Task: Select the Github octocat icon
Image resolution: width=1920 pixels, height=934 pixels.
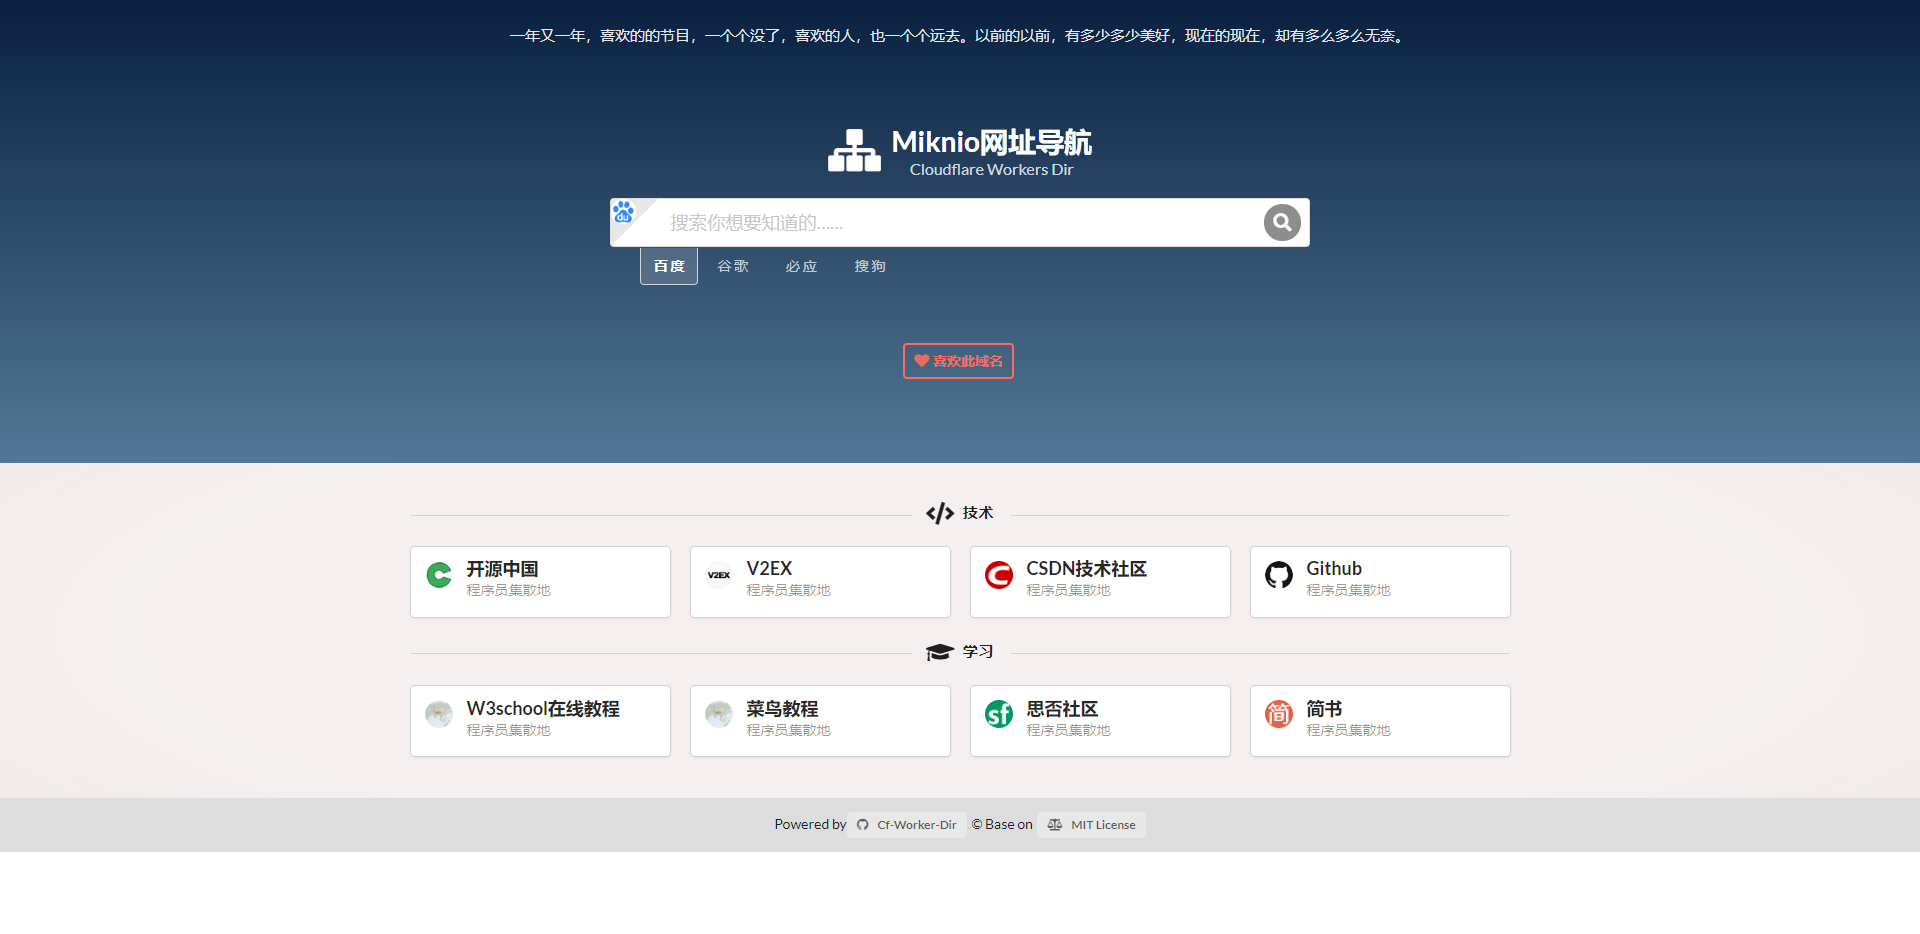Action: point(1278,575)
